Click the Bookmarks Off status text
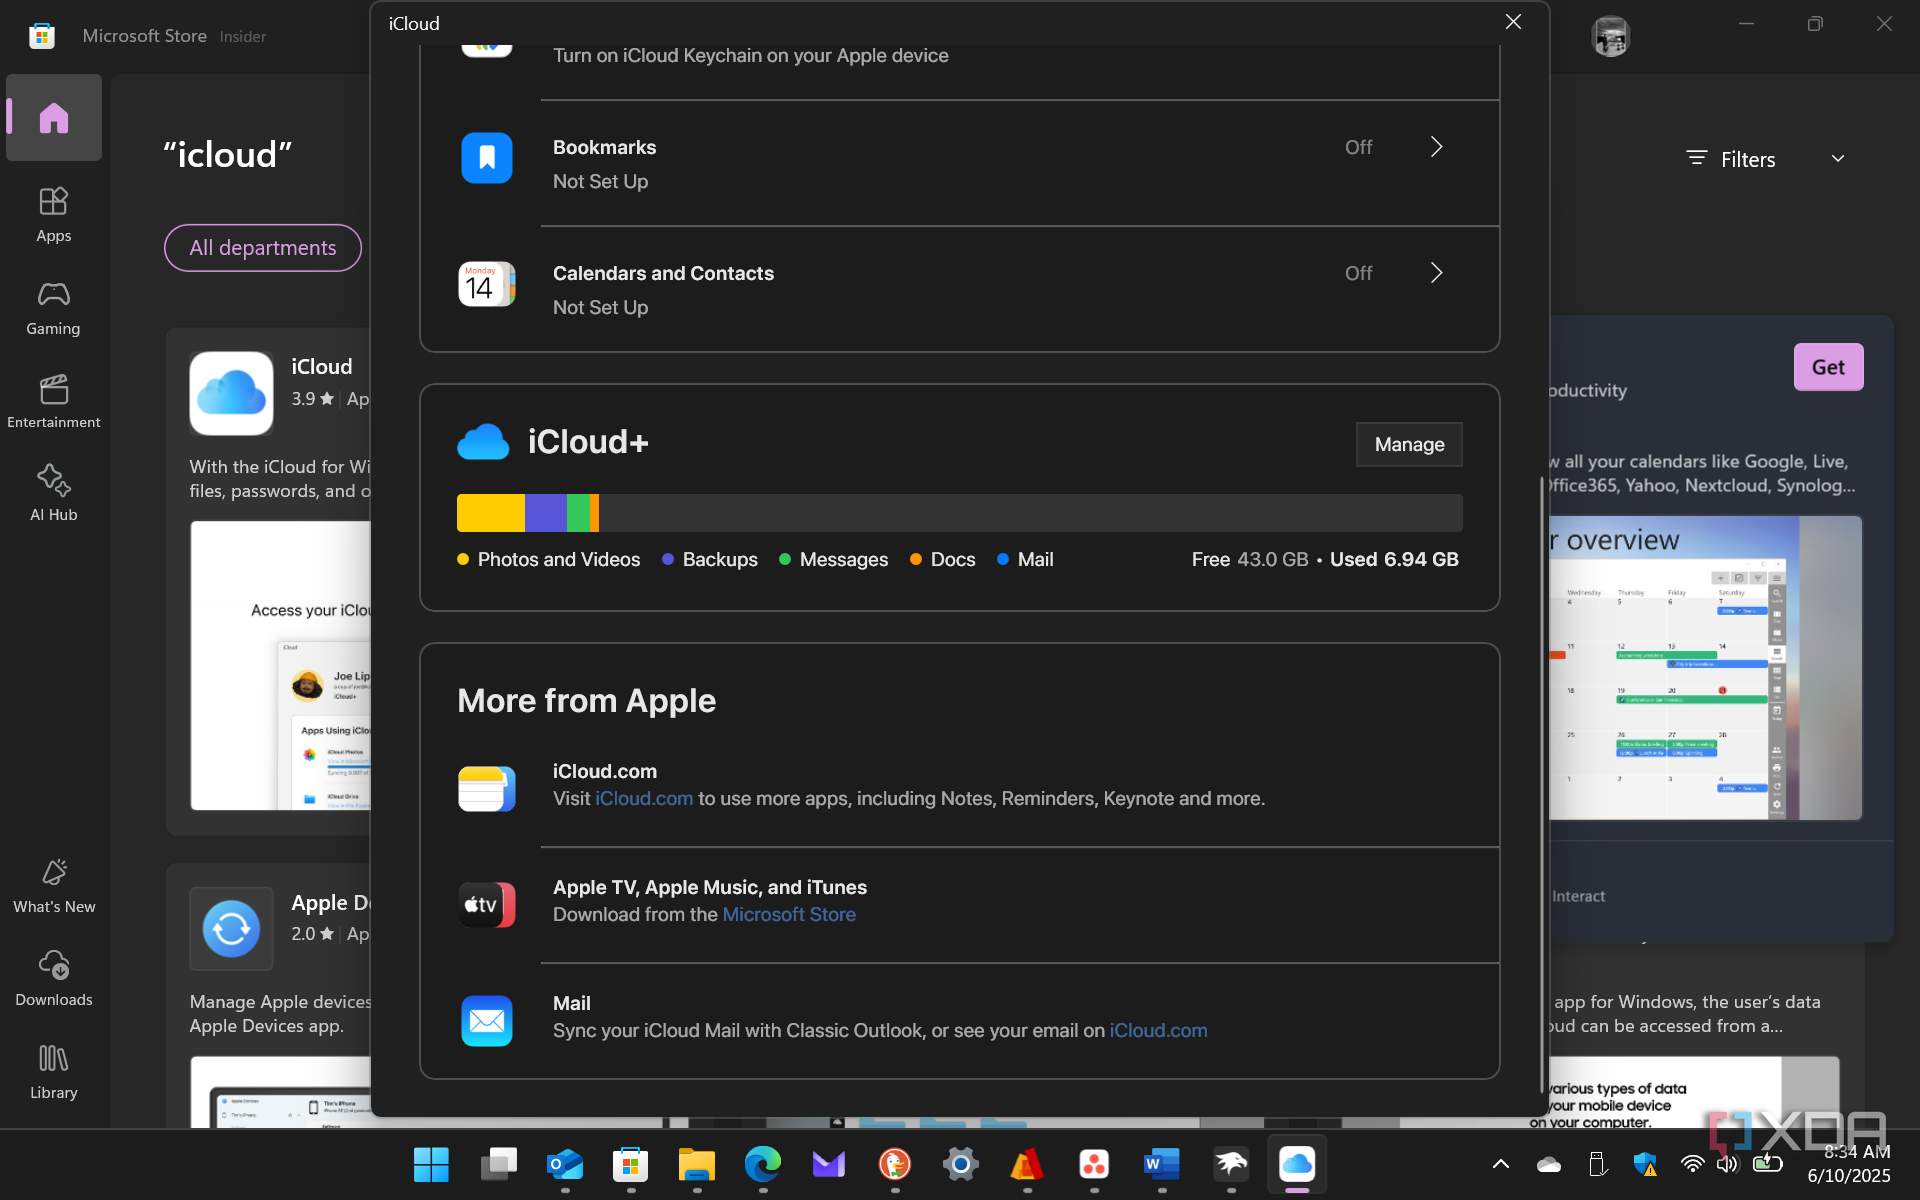Viewport: 1920px width, 1200px height. pyautogui.click(x=1358, y=147)
